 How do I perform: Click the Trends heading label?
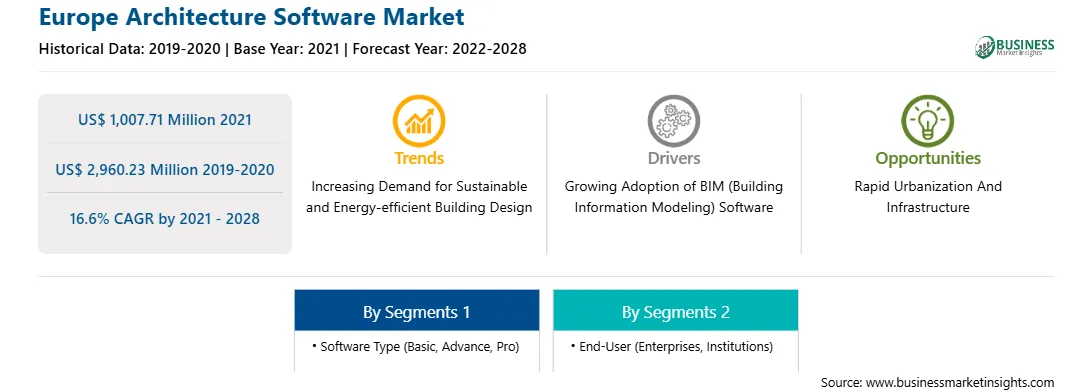point(419,158)
